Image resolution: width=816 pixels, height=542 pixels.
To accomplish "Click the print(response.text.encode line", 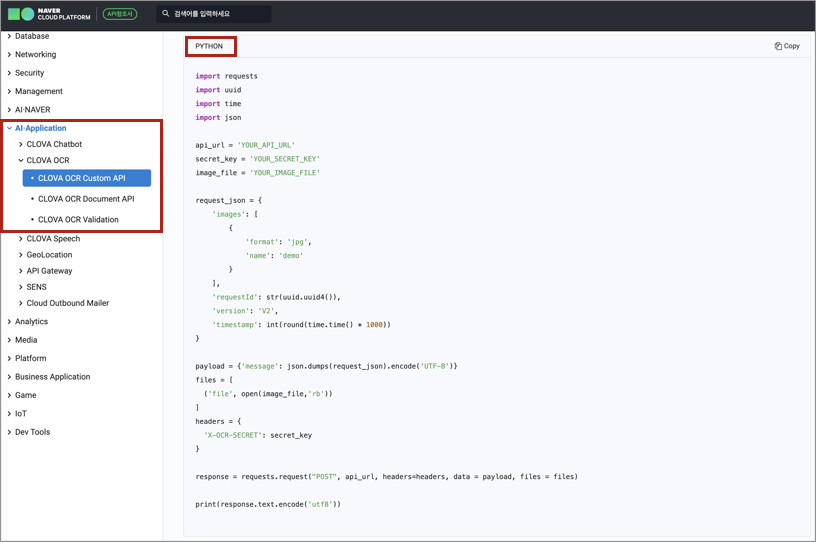I will click(x=268, y=505).
